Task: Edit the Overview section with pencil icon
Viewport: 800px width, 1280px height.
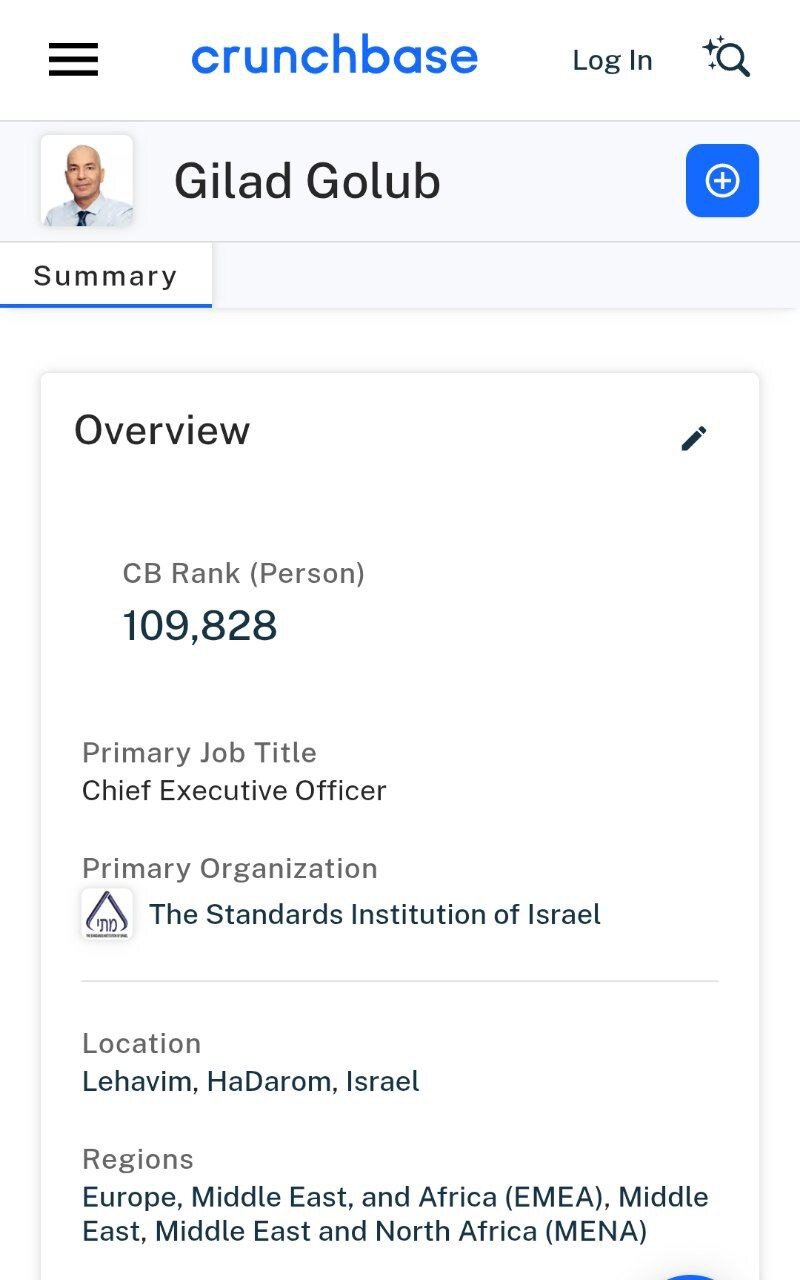Action: click(693, 438)
